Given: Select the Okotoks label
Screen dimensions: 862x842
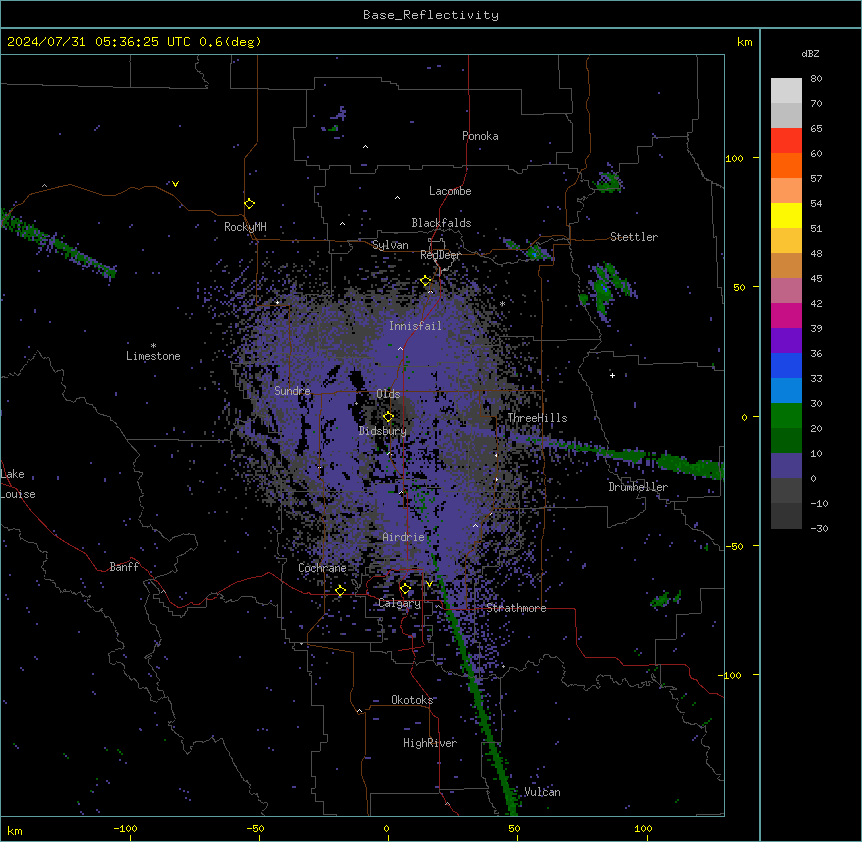Looking at the screenshot, I should [x=412, y=700].
